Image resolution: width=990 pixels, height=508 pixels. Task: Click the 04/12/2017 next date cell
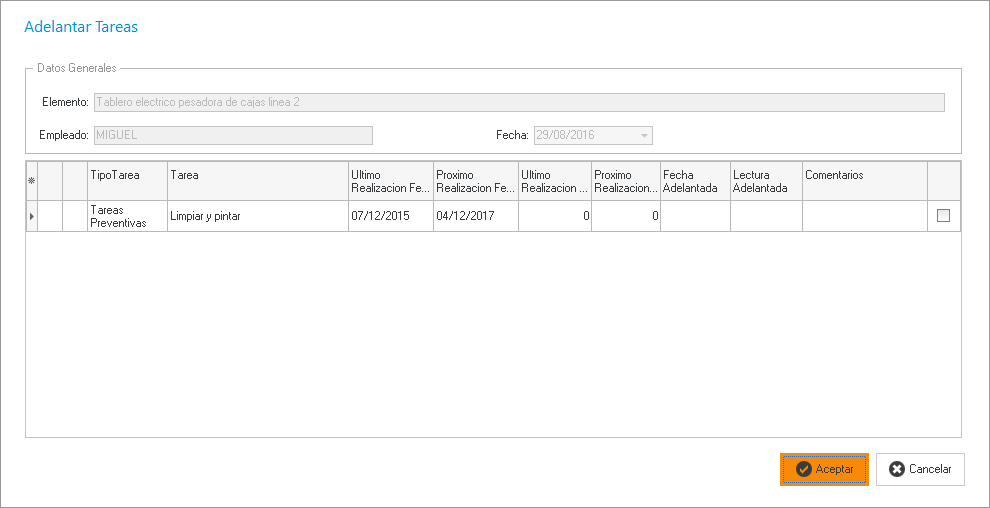coord(475,216)
